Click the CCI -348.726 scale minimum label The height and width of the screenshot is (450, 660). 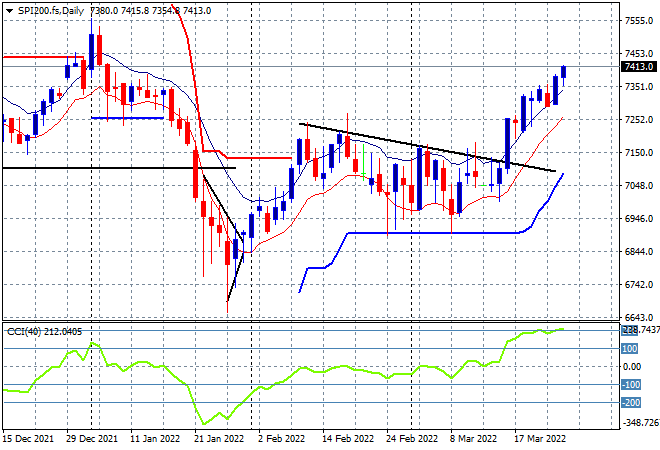641,422
